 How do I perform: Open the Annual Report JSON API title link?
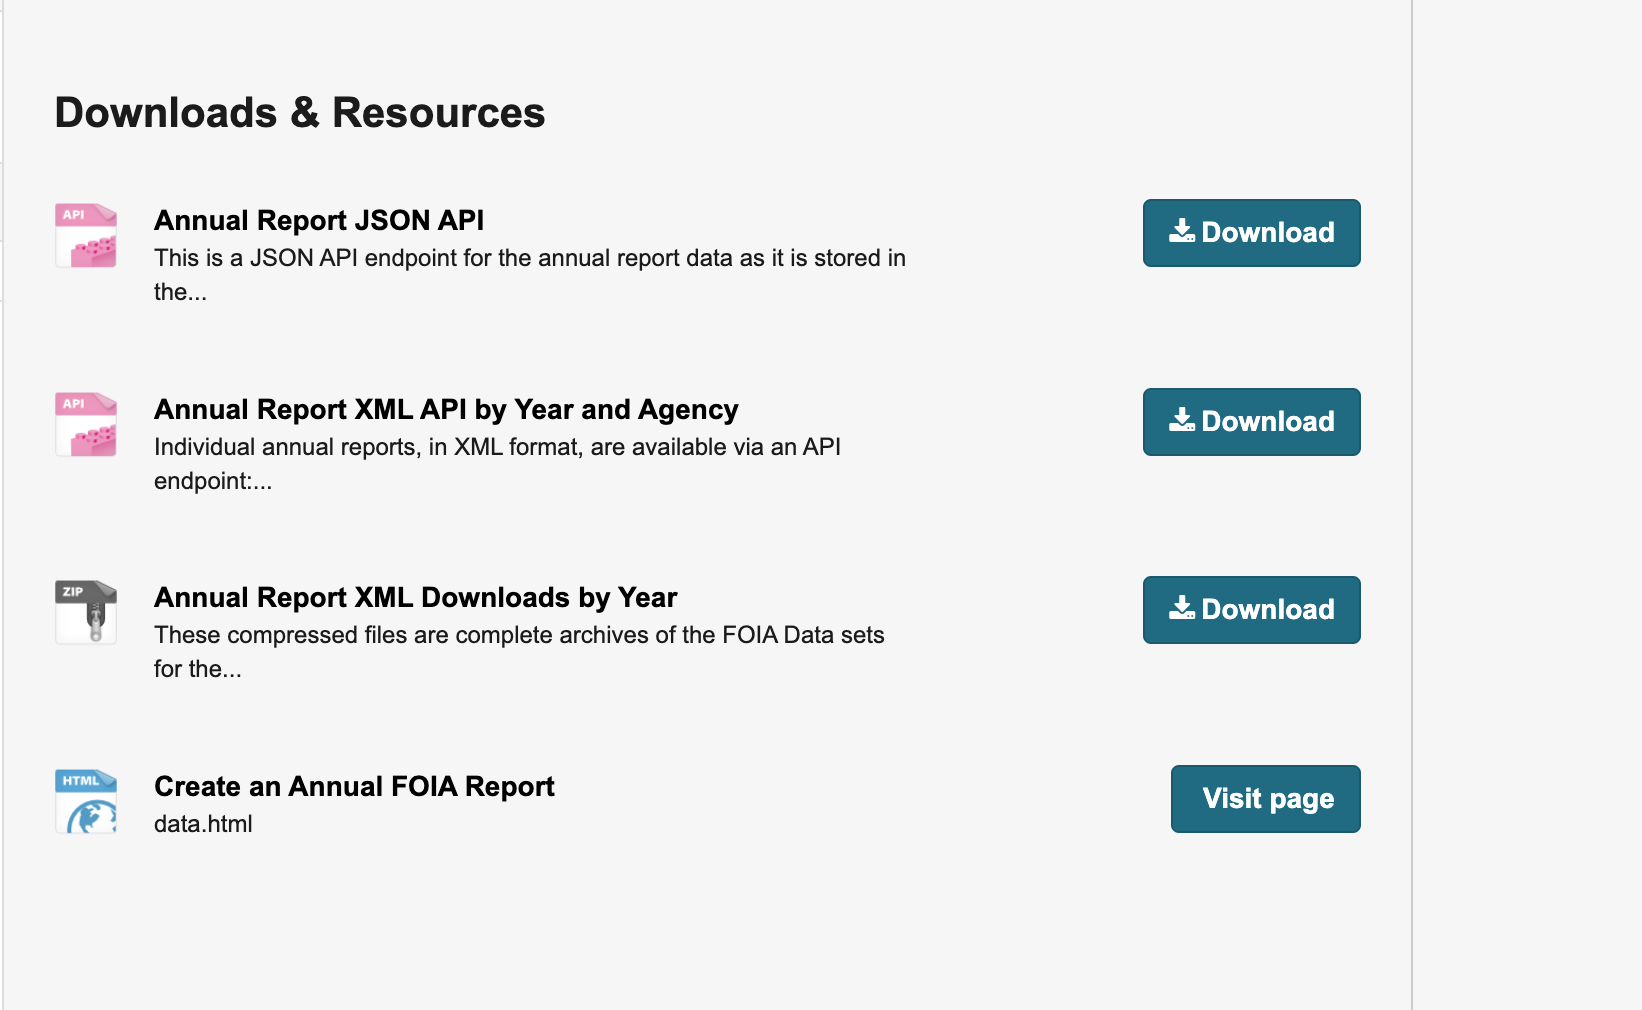click(319, 220)
